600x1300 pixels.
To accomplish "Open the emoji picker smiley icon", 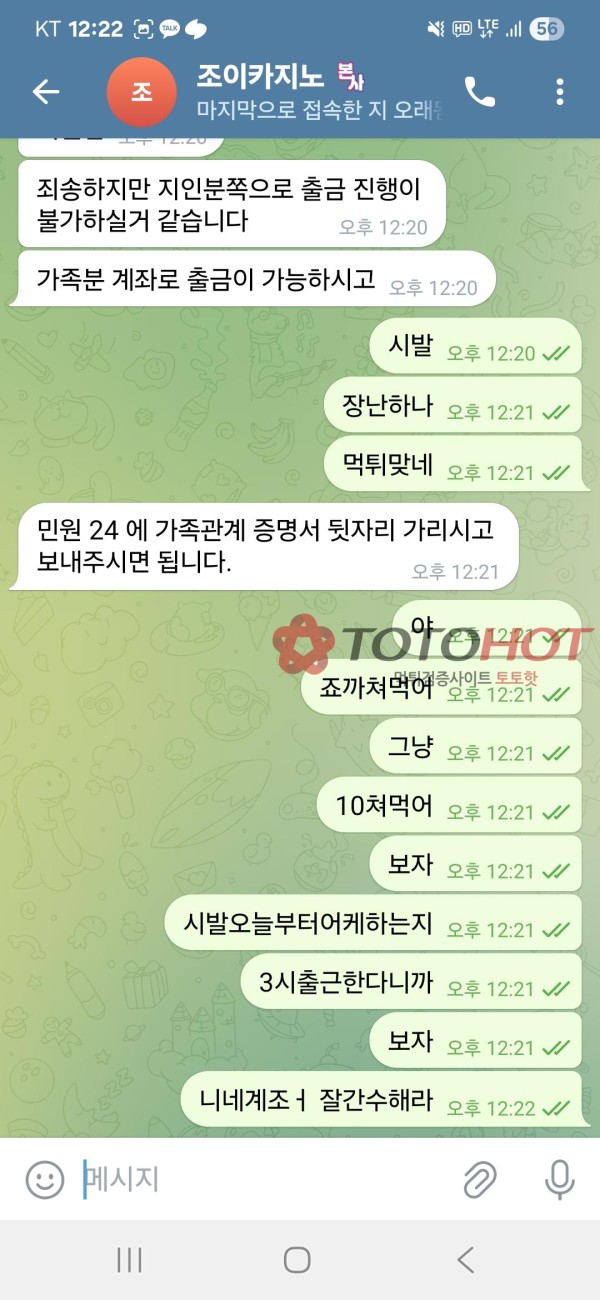I will pos(45,1180).
